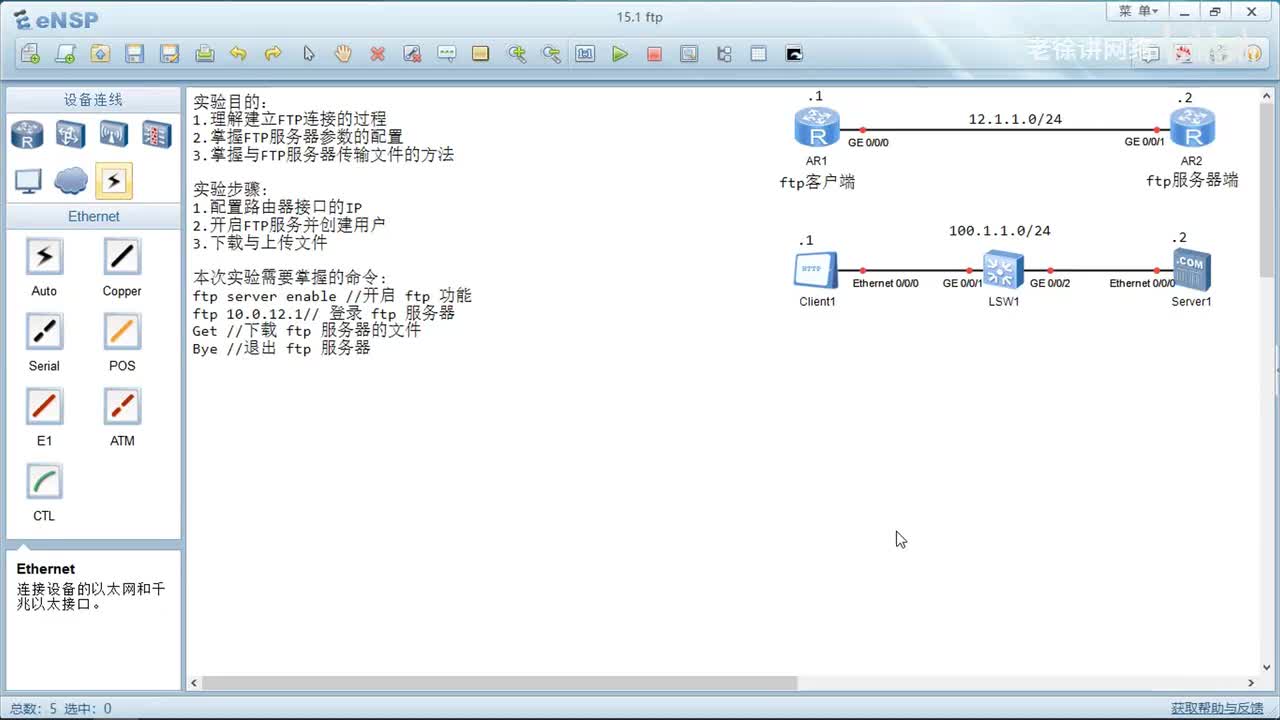Open the settings gear icon

click(1219, 54)
